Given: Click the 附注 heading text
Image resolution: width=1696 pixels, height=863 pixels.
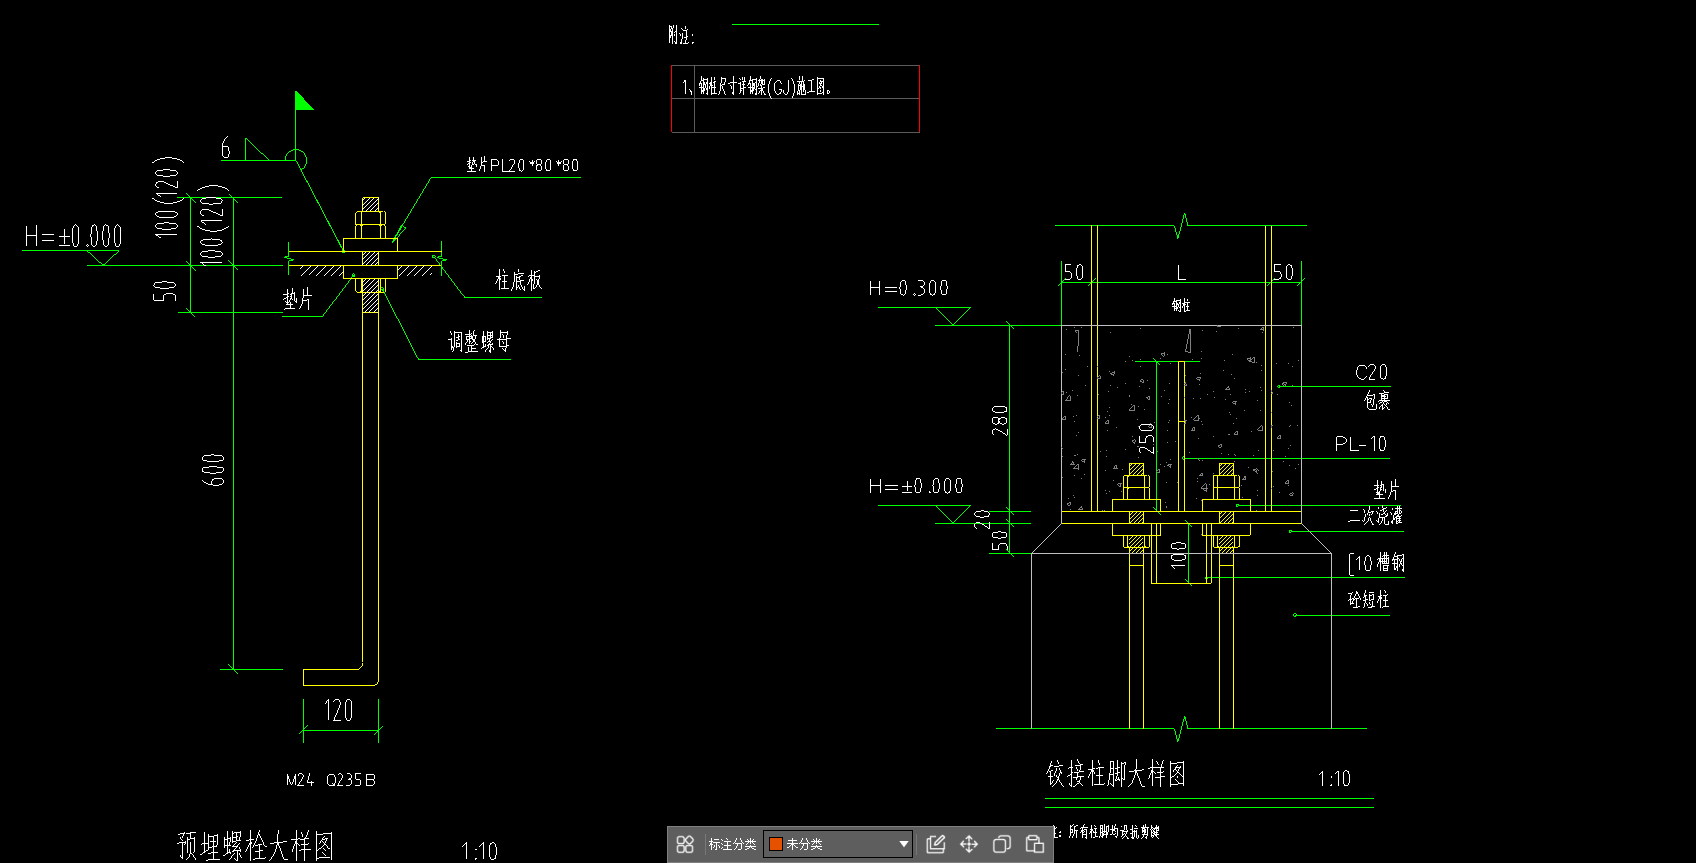Looking at the screenshot, I should [681, 36].
